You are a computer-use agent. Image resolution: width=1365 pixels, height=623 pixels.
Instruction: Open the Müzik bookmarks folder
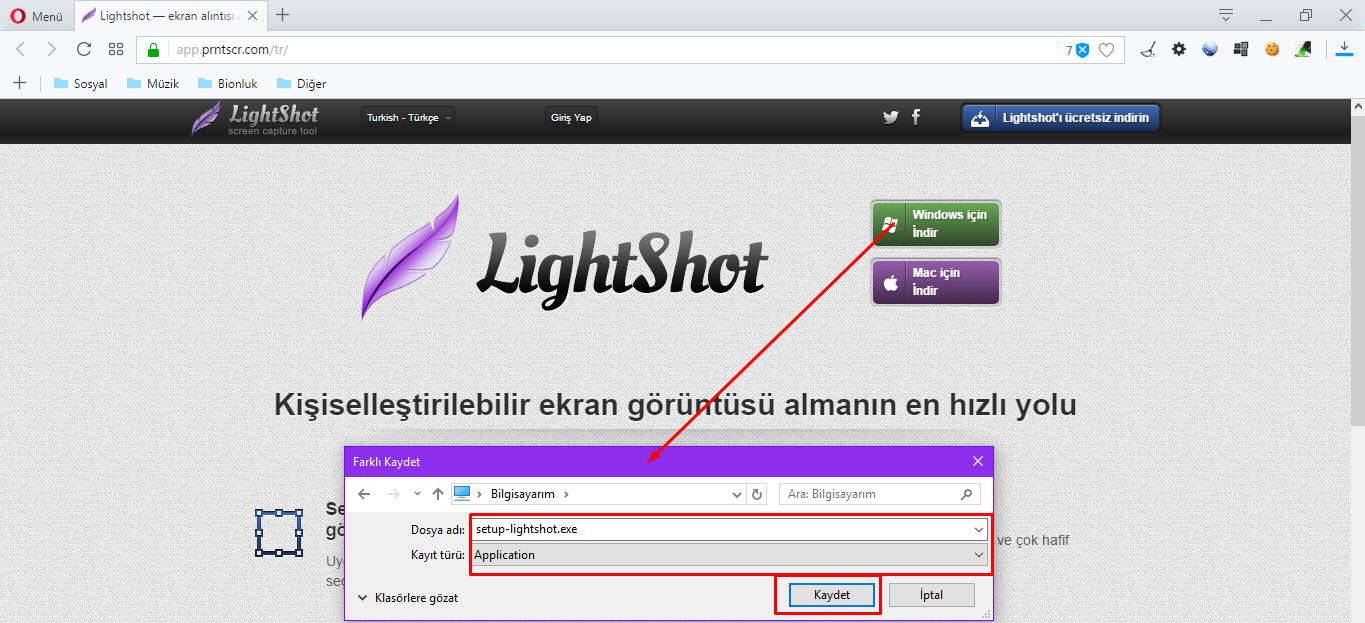[153, 84]
